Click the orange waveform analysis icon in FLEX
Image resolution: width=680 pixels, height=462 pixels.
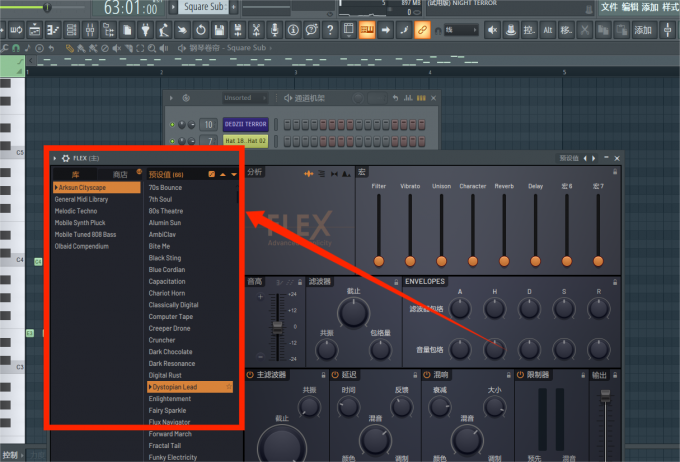[x=308, y=174]
